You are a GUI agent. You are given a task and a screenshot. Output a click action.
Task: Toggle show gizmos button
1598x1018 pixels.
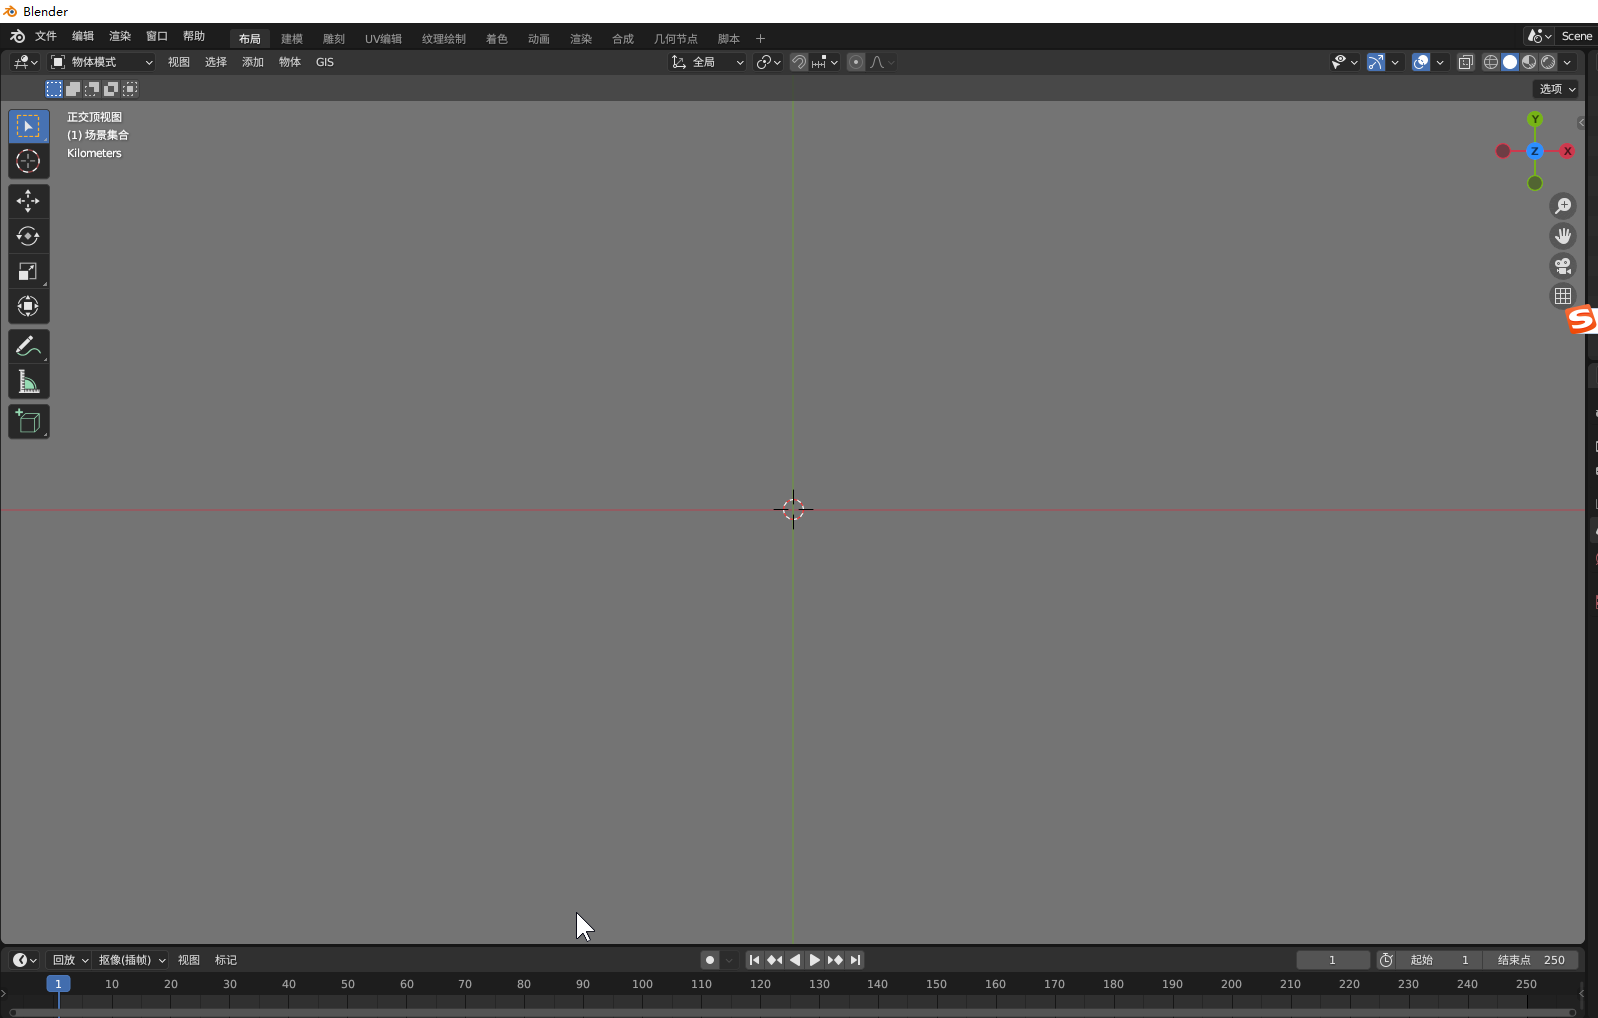click(1376, 62)
